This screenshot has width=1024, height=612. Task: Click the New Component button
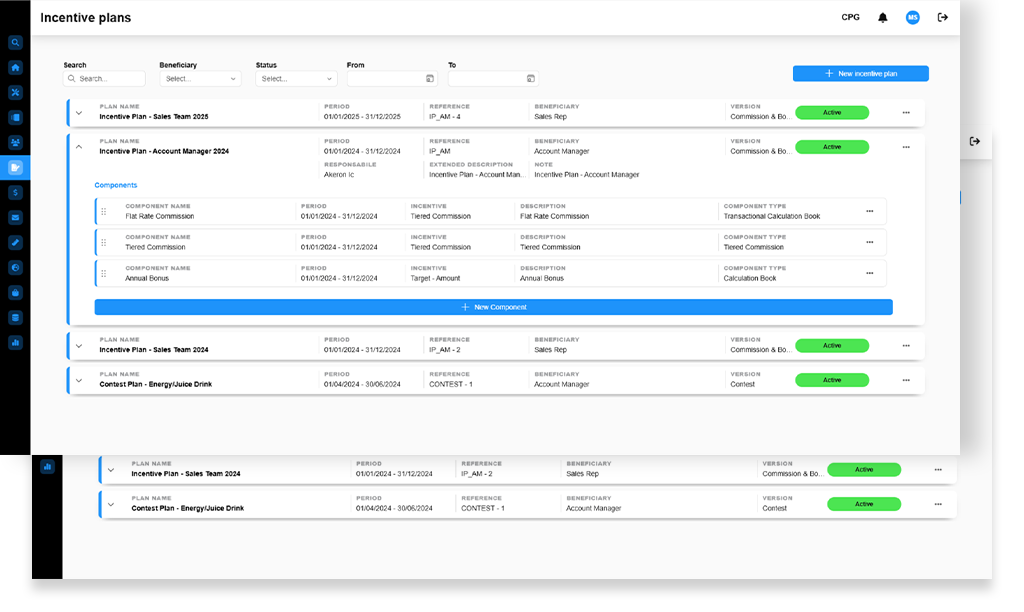tap(493, 307)
